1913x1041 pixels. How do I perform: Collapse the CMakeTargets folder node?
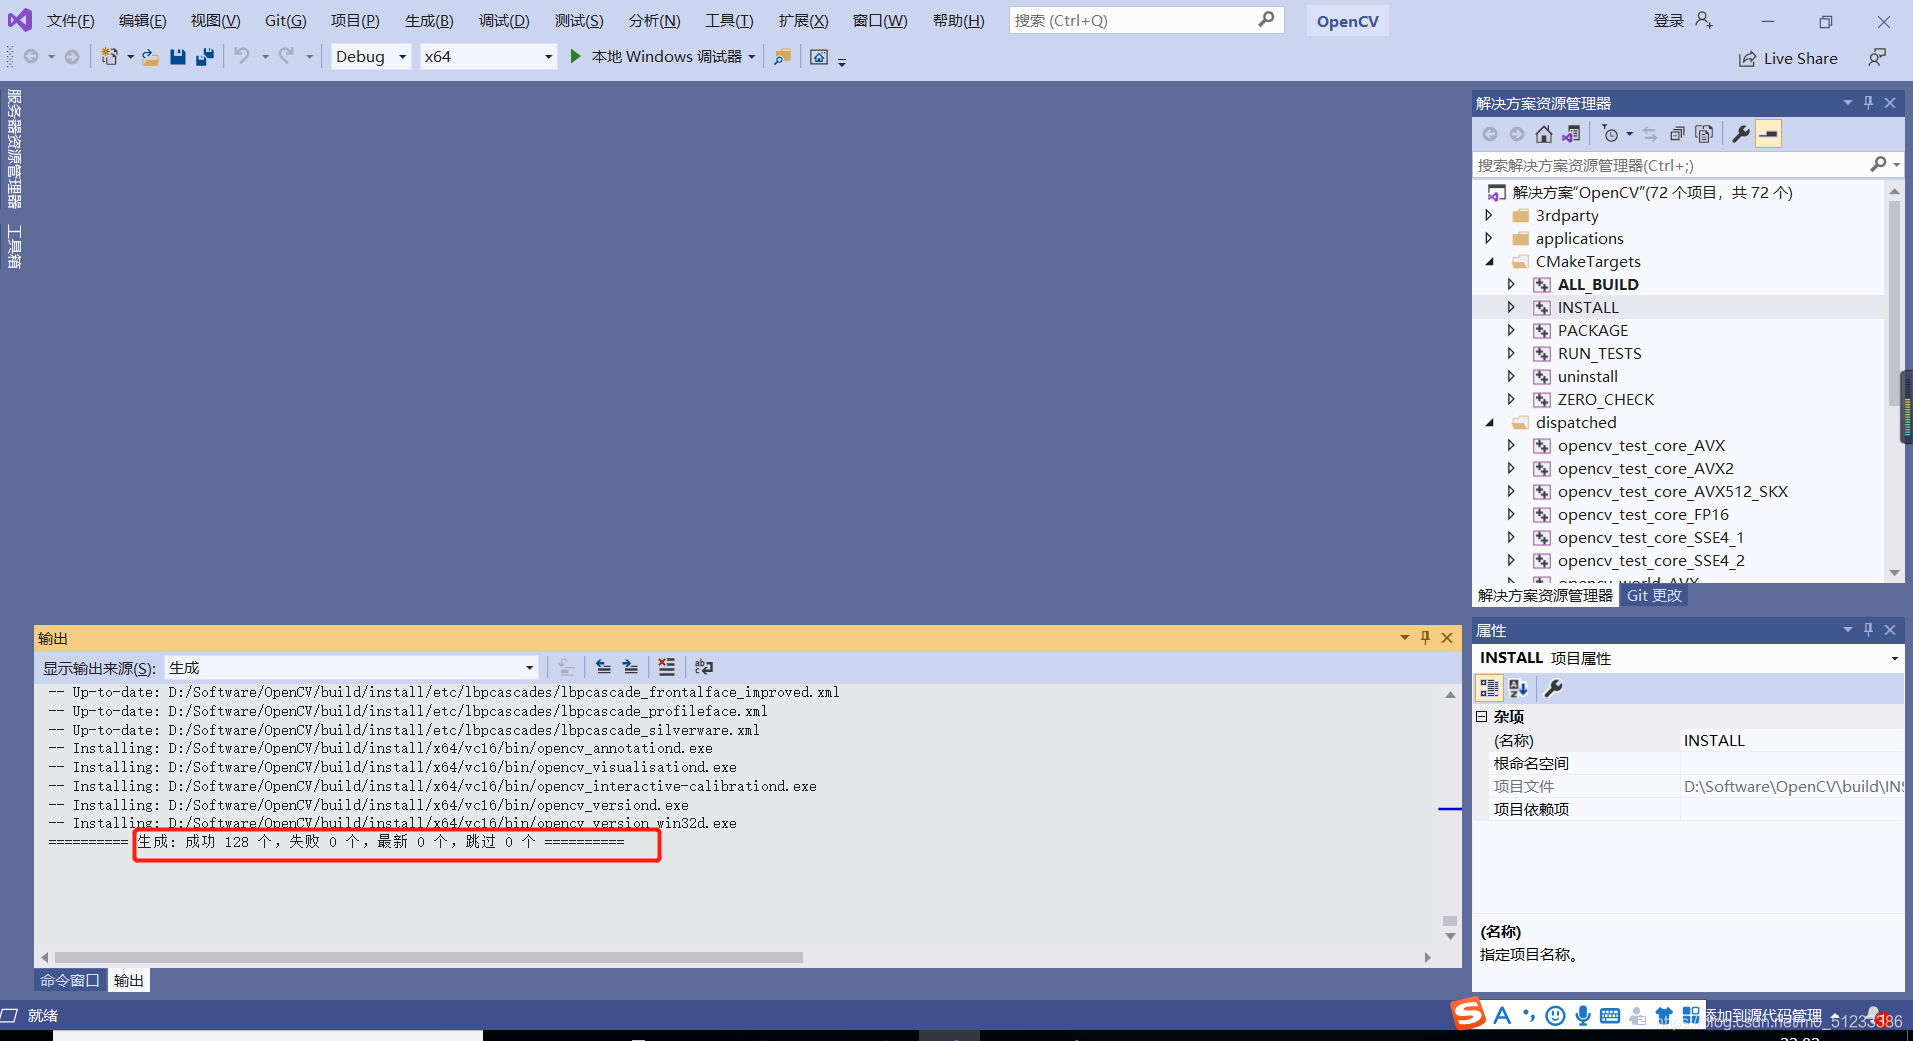[1490, 262]
